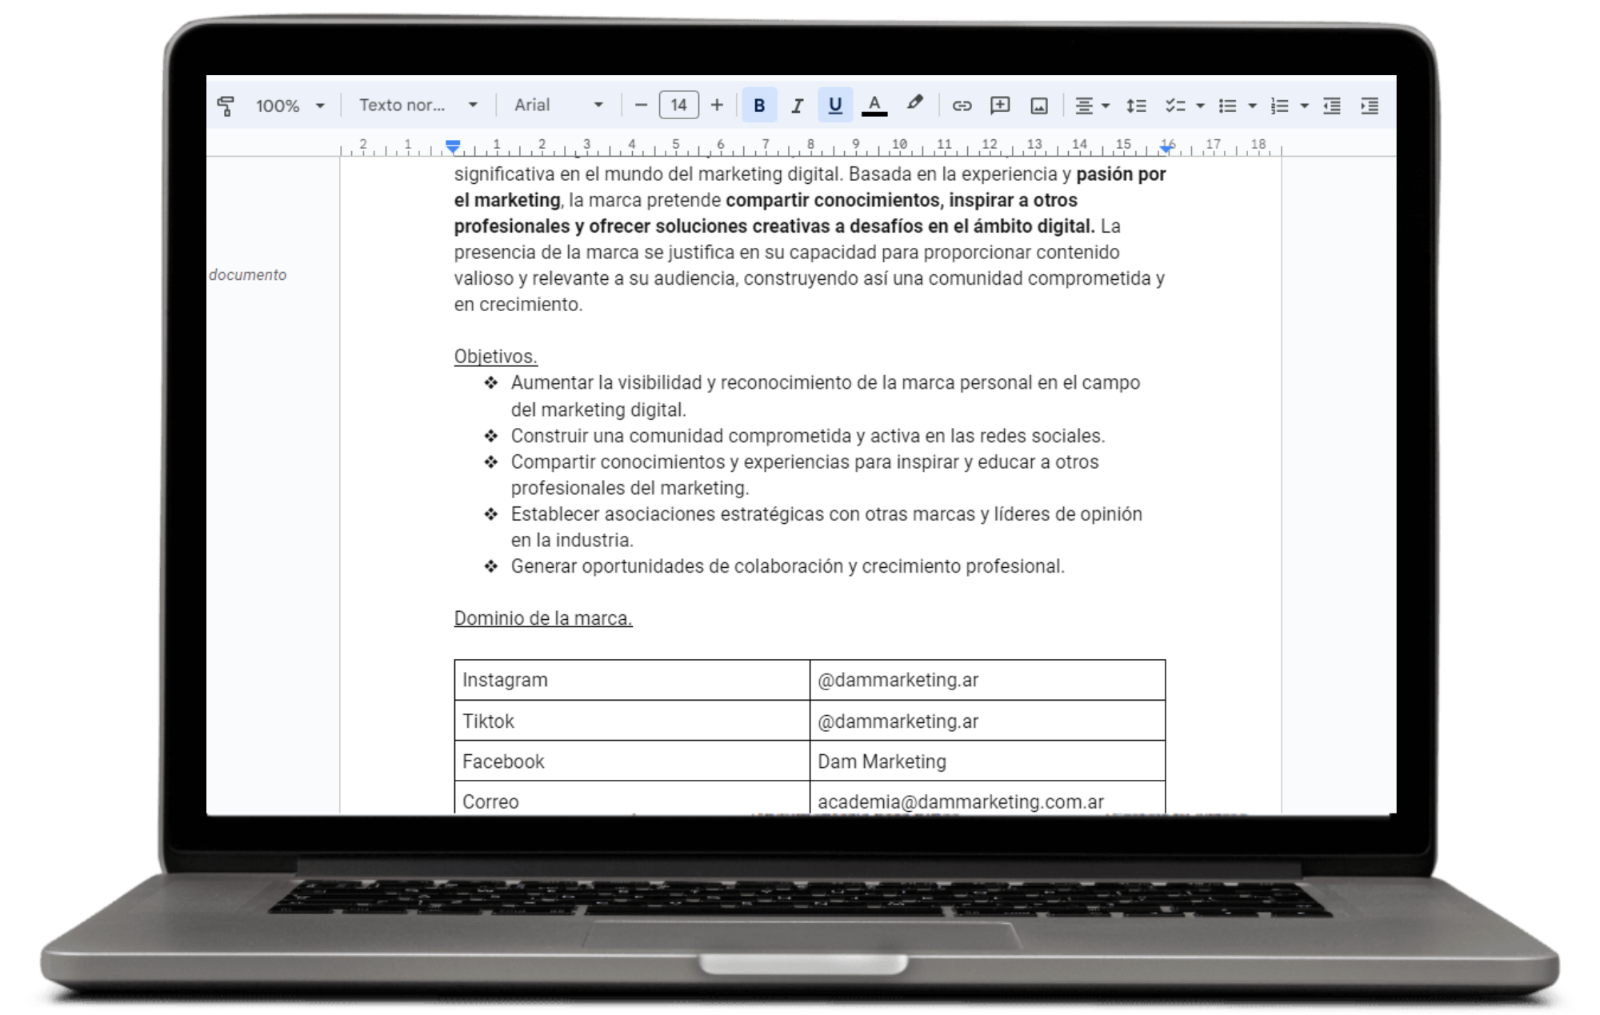Open the text color picker
Screen dimensions: 1600x1015
tap(875, 105)
